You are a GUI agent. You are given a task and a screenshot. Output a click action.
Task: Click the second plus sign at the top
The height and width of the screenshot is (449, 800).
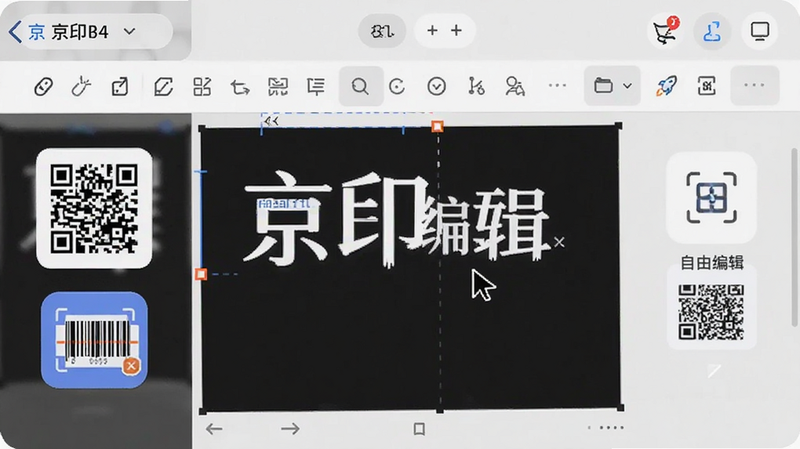[457, 31]
